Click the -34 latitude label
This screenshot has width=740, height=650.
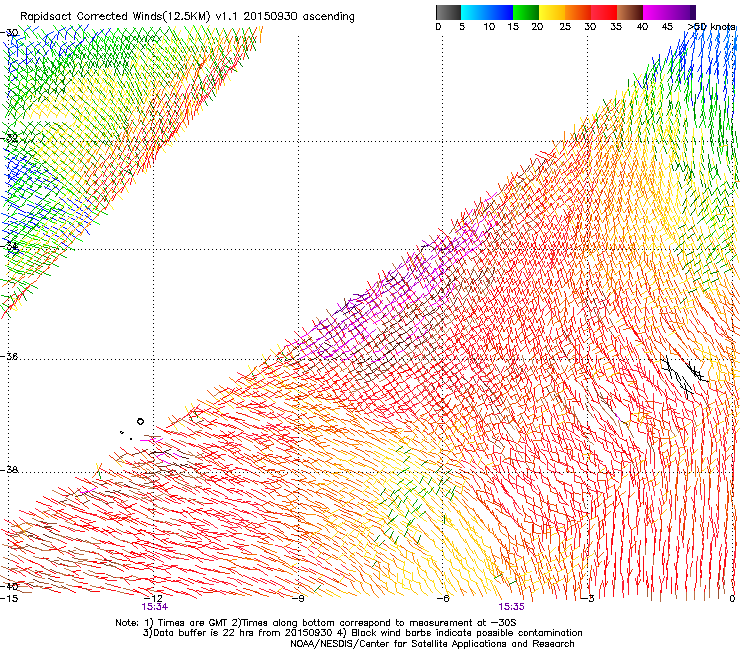[10, 246]
